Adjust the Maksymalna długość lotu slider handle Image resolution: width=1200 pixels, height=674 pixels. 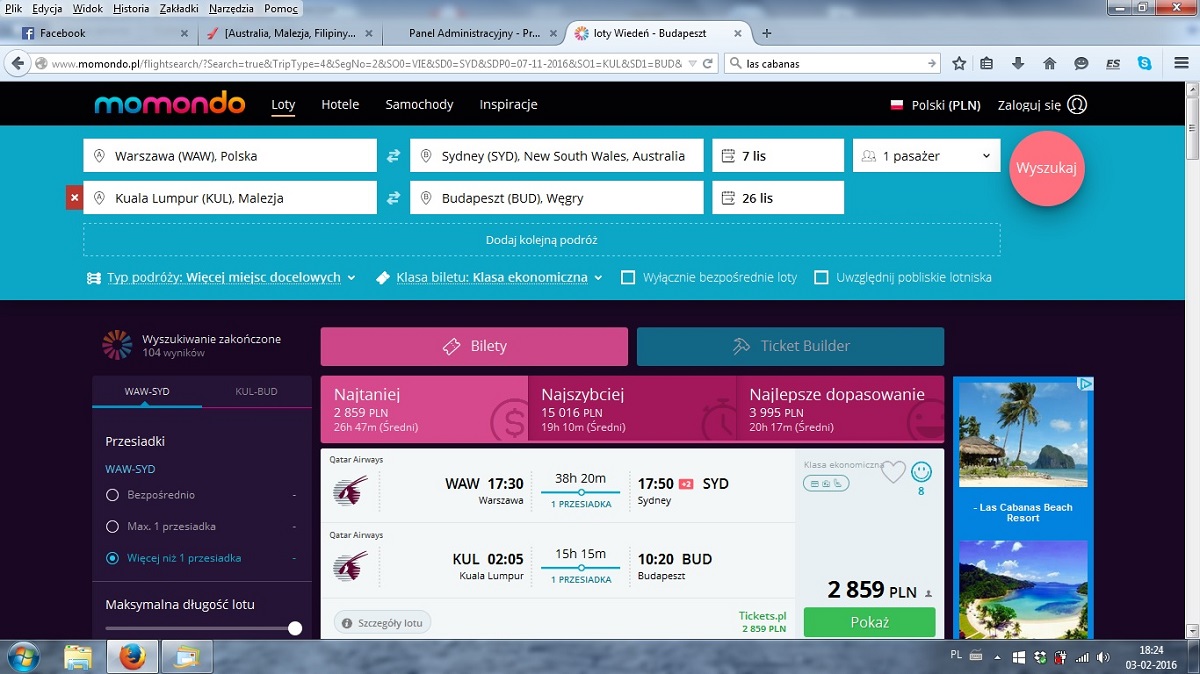295,628
